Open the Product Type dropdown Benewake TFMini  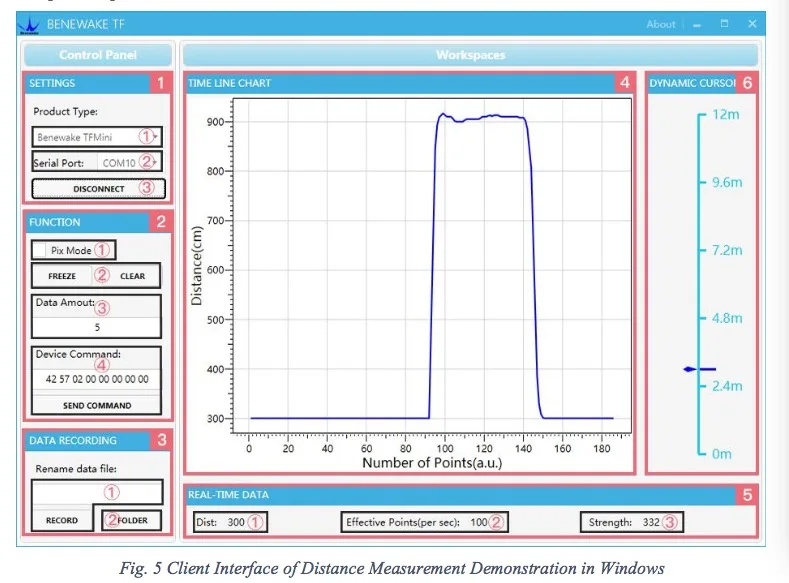pos(97,137)
